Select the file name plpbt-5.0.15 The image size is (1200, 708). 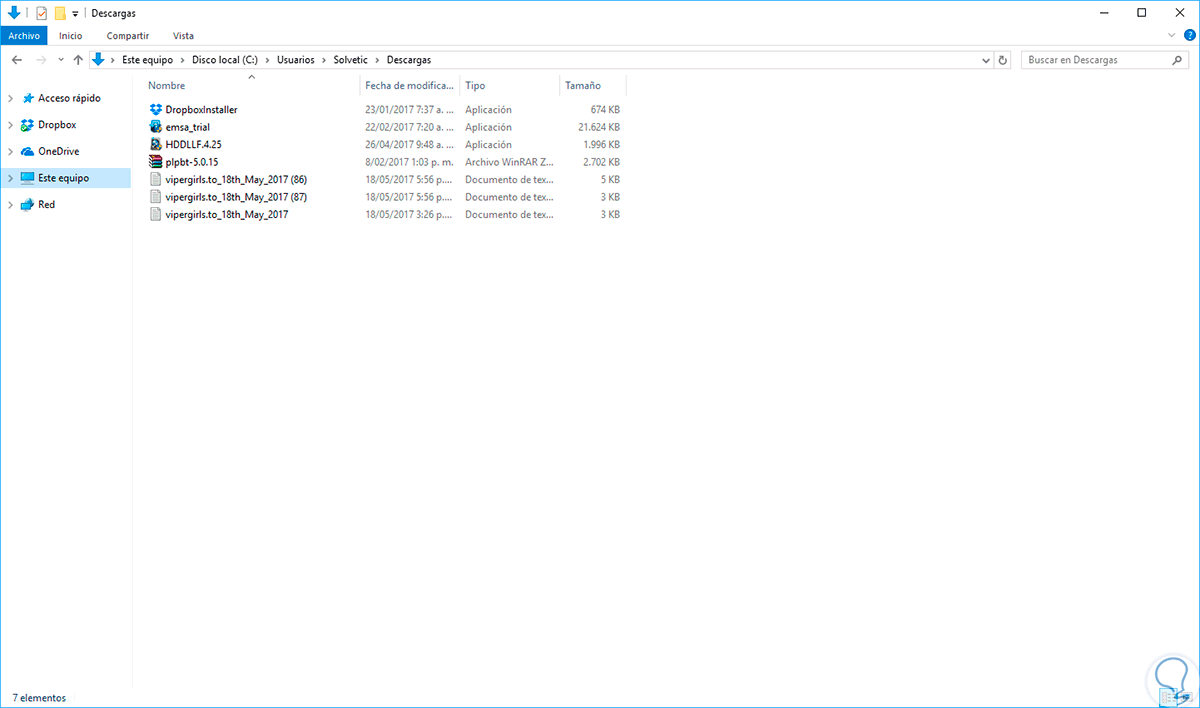coord(192,162)
